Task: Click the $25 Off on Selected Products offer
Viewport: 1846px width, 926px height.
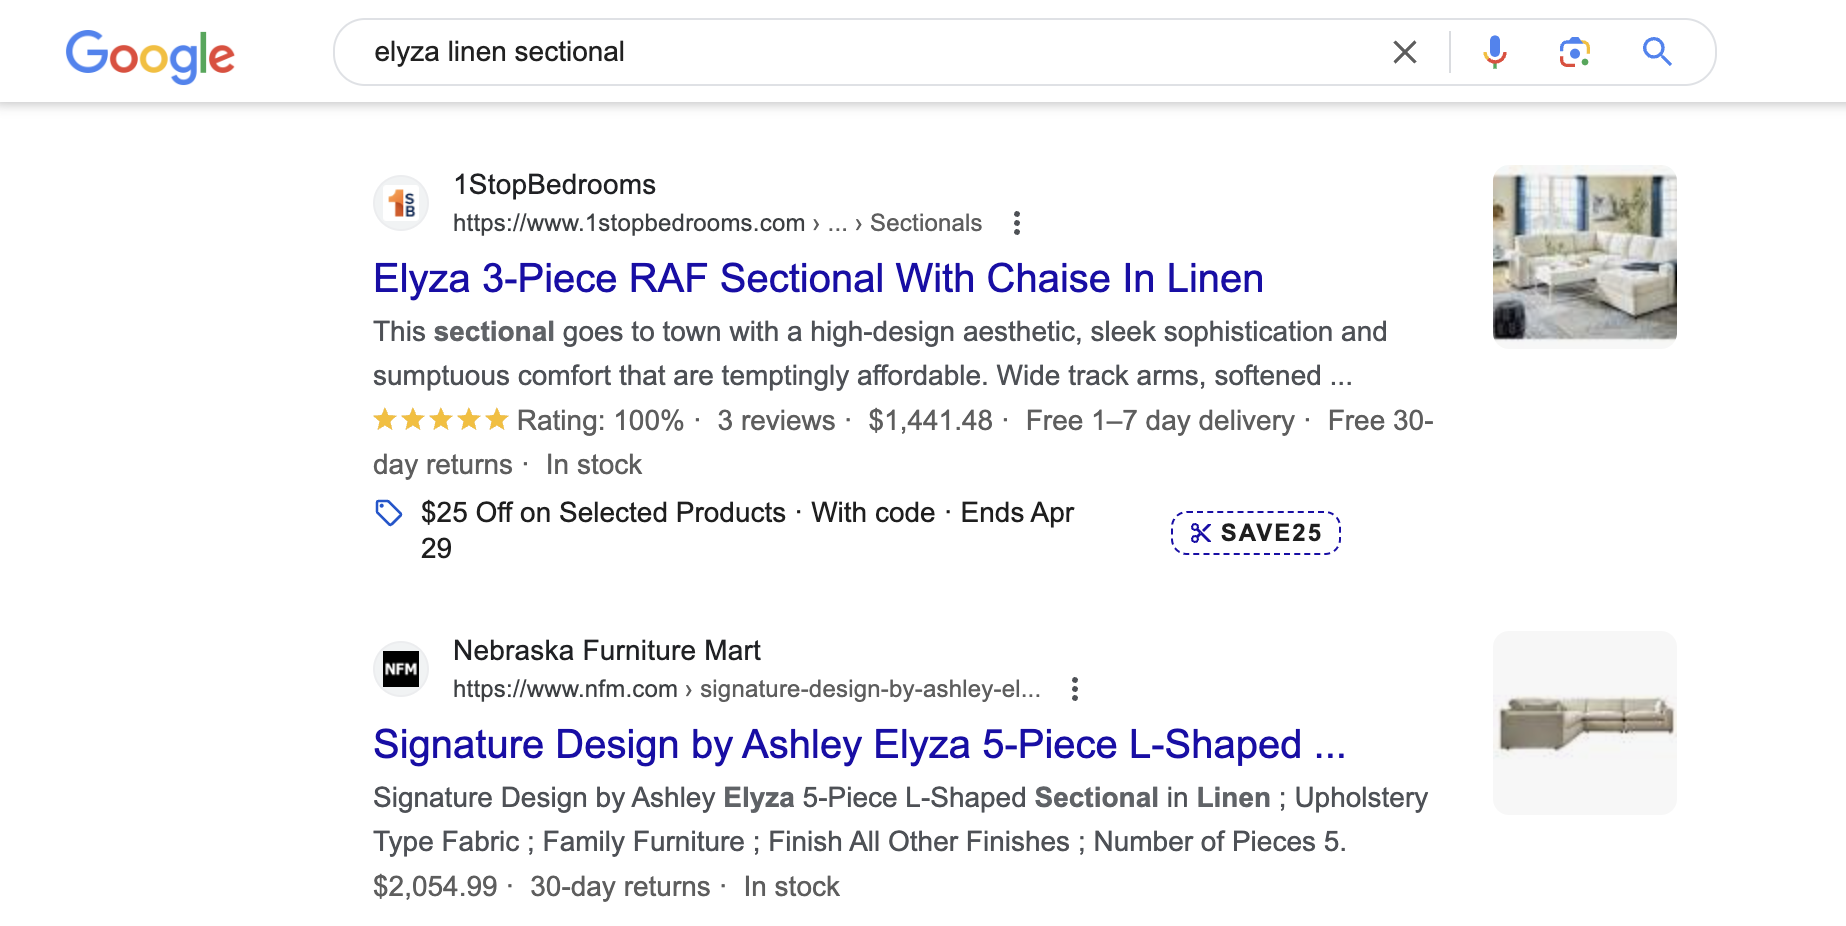Action: (x=603, y=513)
